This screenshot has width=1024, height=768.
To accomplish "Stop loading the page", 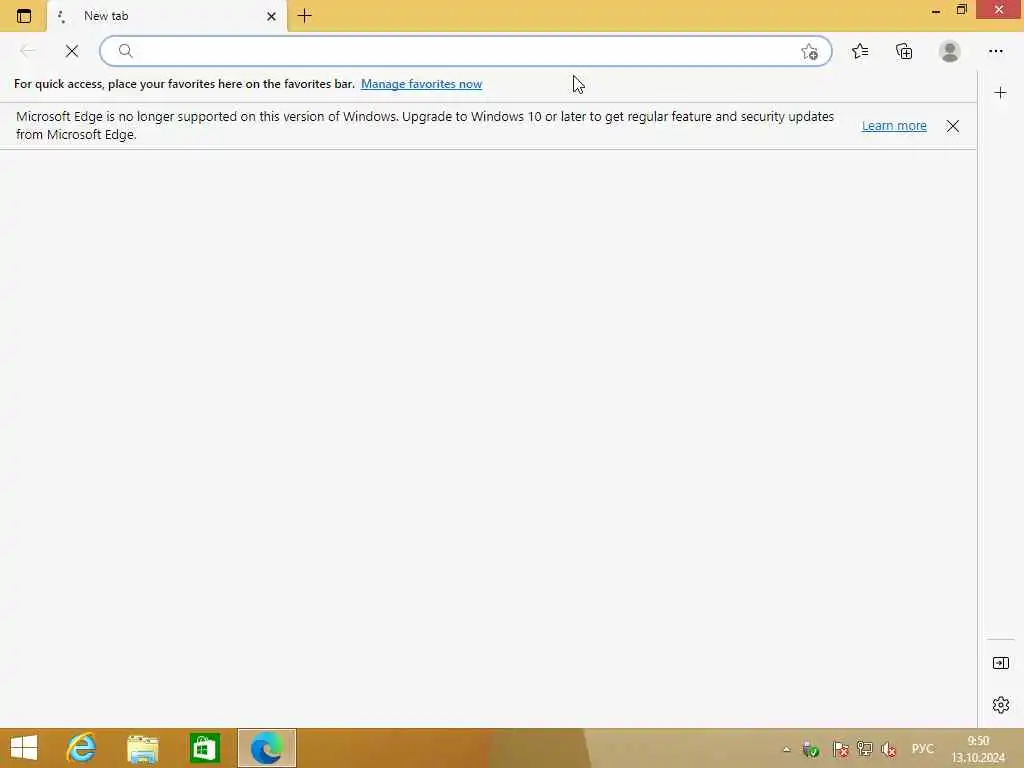I will click(72, 51).
